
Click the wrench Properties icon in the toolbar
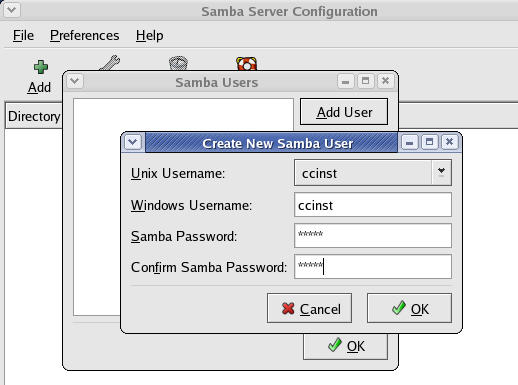tap(110, 63)
